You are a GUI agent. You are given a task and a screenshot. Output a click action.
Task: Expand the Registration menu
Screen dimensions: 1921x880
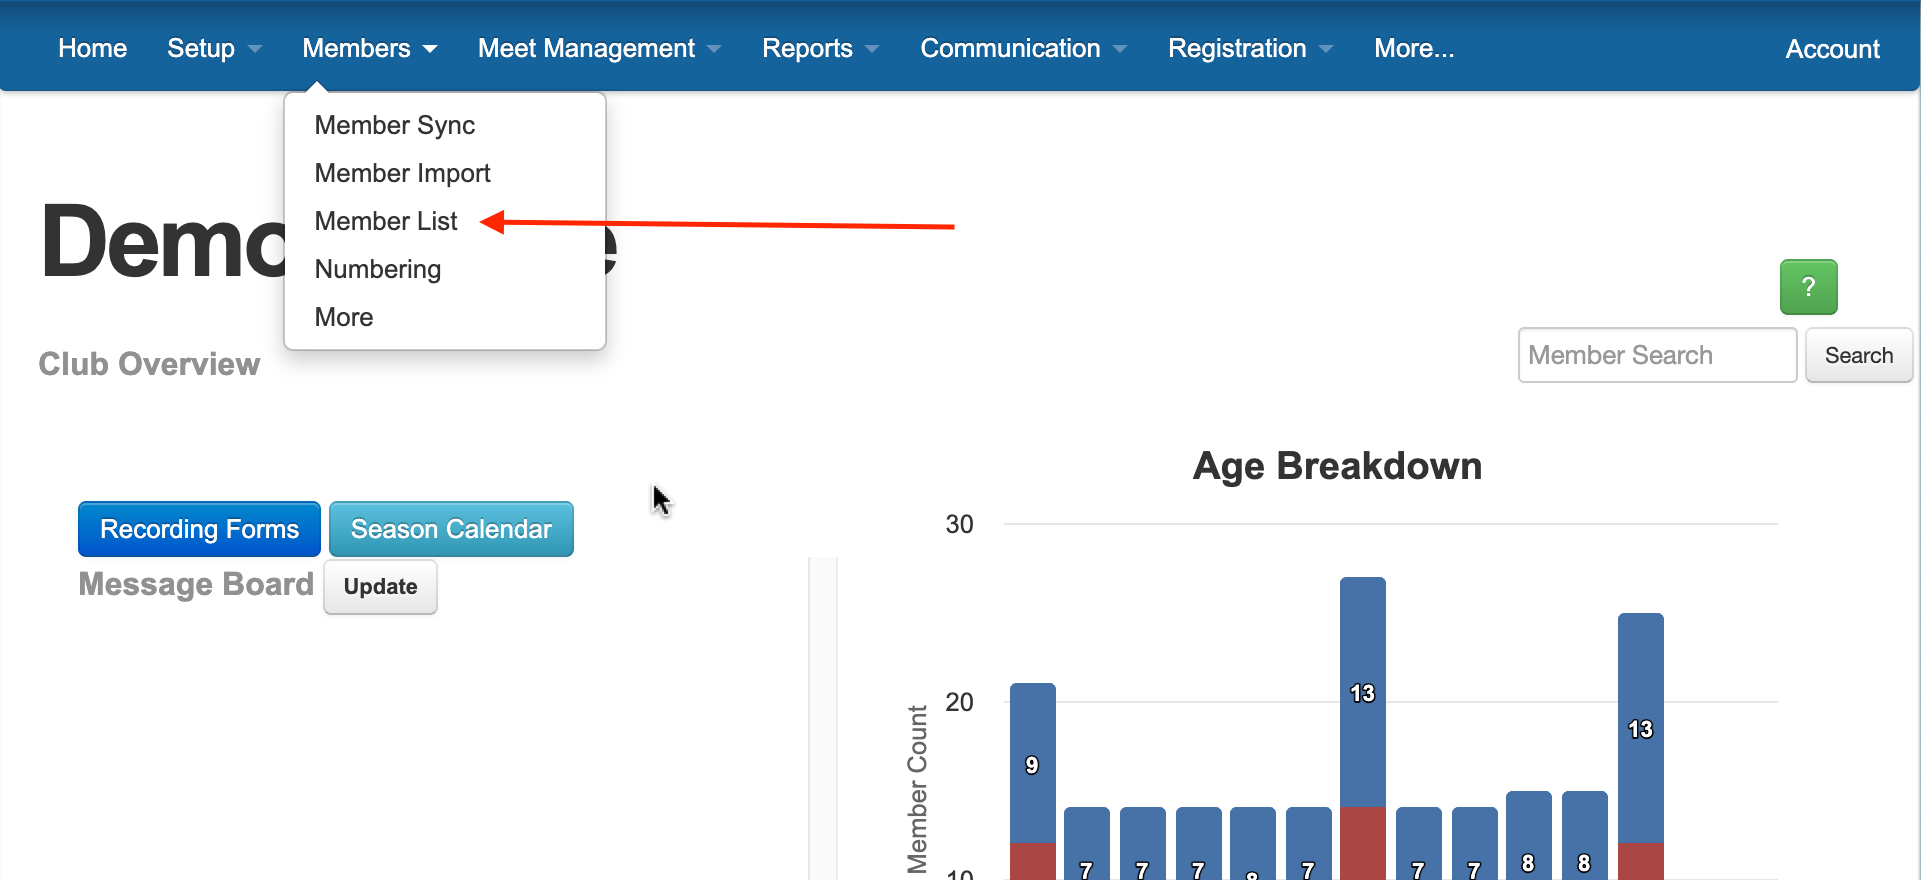pyautogui.click(x=1250, y=48)
